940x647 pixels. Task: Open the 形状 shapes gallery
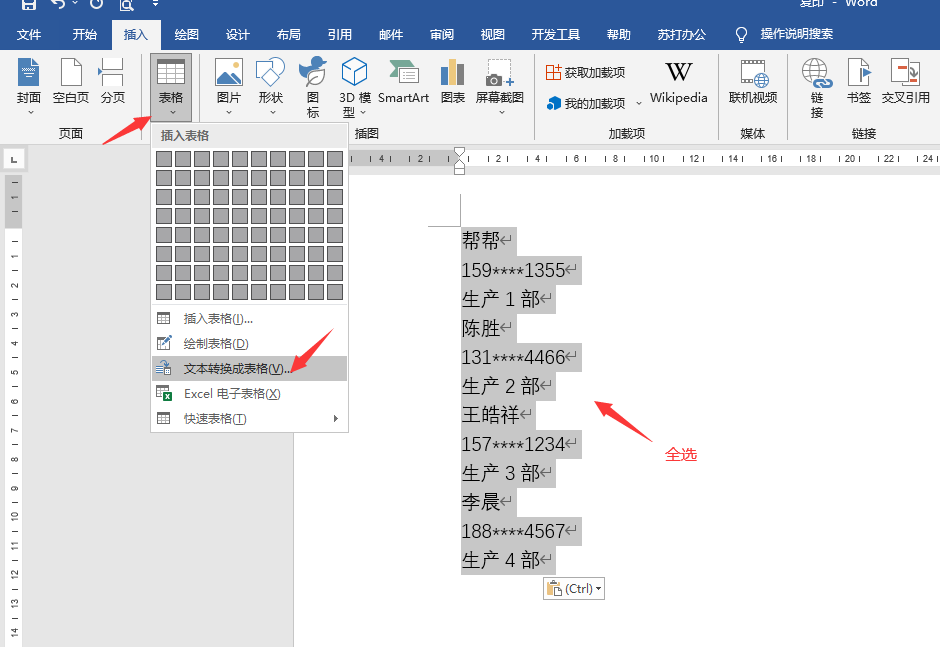pyautogui.click(x=270, y=86)
